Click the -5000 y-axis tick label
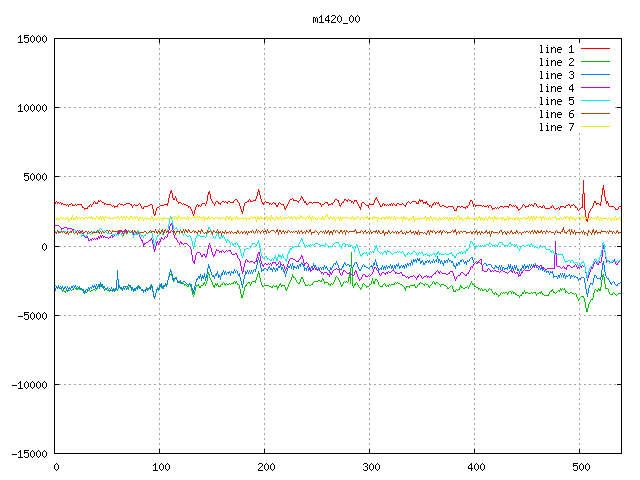640x480 pixels. 32,315
